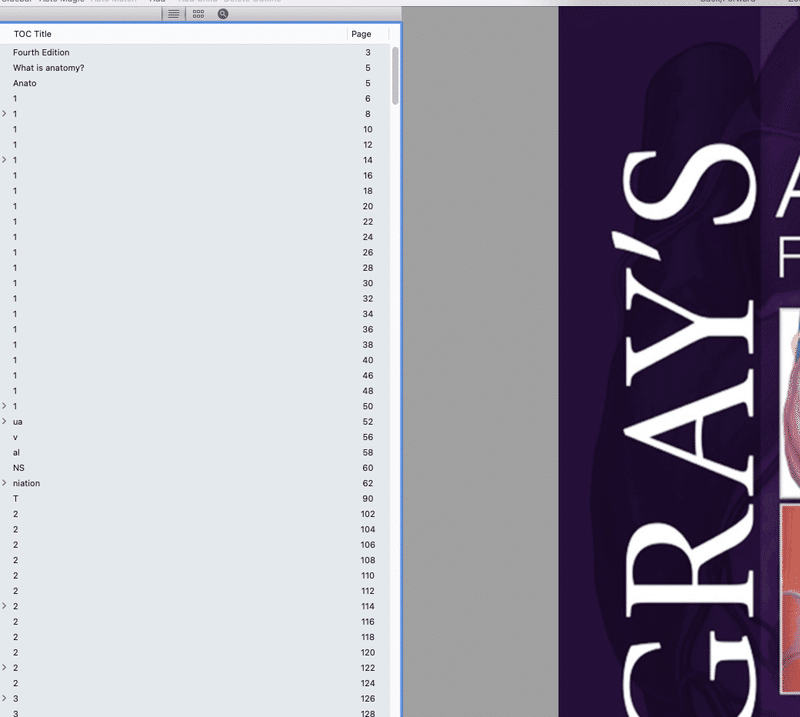Select the 'v' outline row, page 56
The height and width of the screenshot is (717, 800).
[x=195, y=437]
